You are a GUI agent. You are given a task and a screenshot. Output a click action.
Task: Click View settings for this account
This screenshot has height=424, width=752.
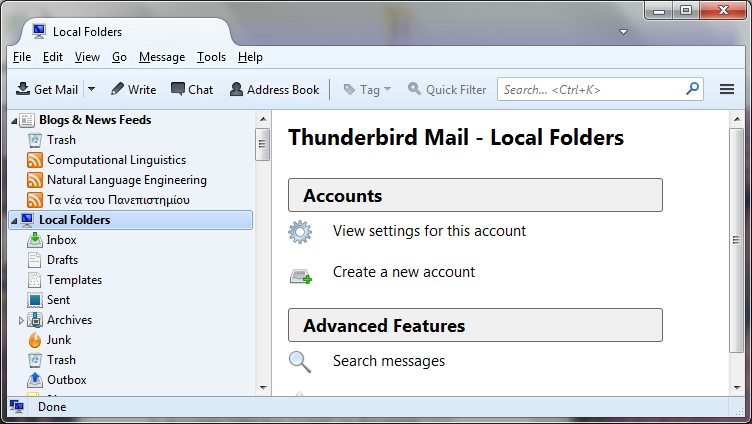429,231
